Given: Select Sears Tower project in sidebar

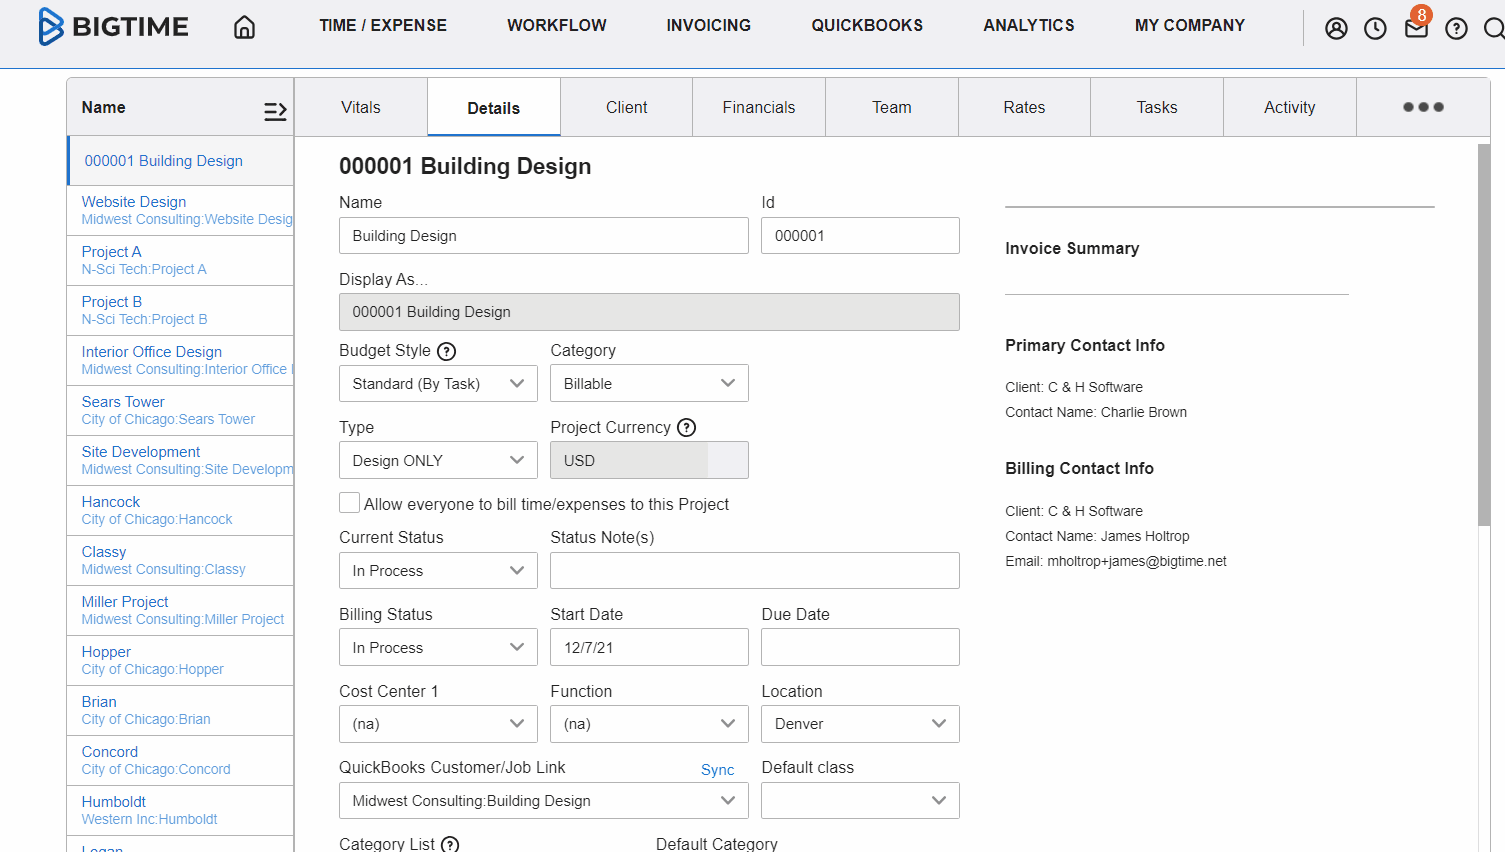Looking at the screenshot, I should pyautogui.click(x=122, y=401).
